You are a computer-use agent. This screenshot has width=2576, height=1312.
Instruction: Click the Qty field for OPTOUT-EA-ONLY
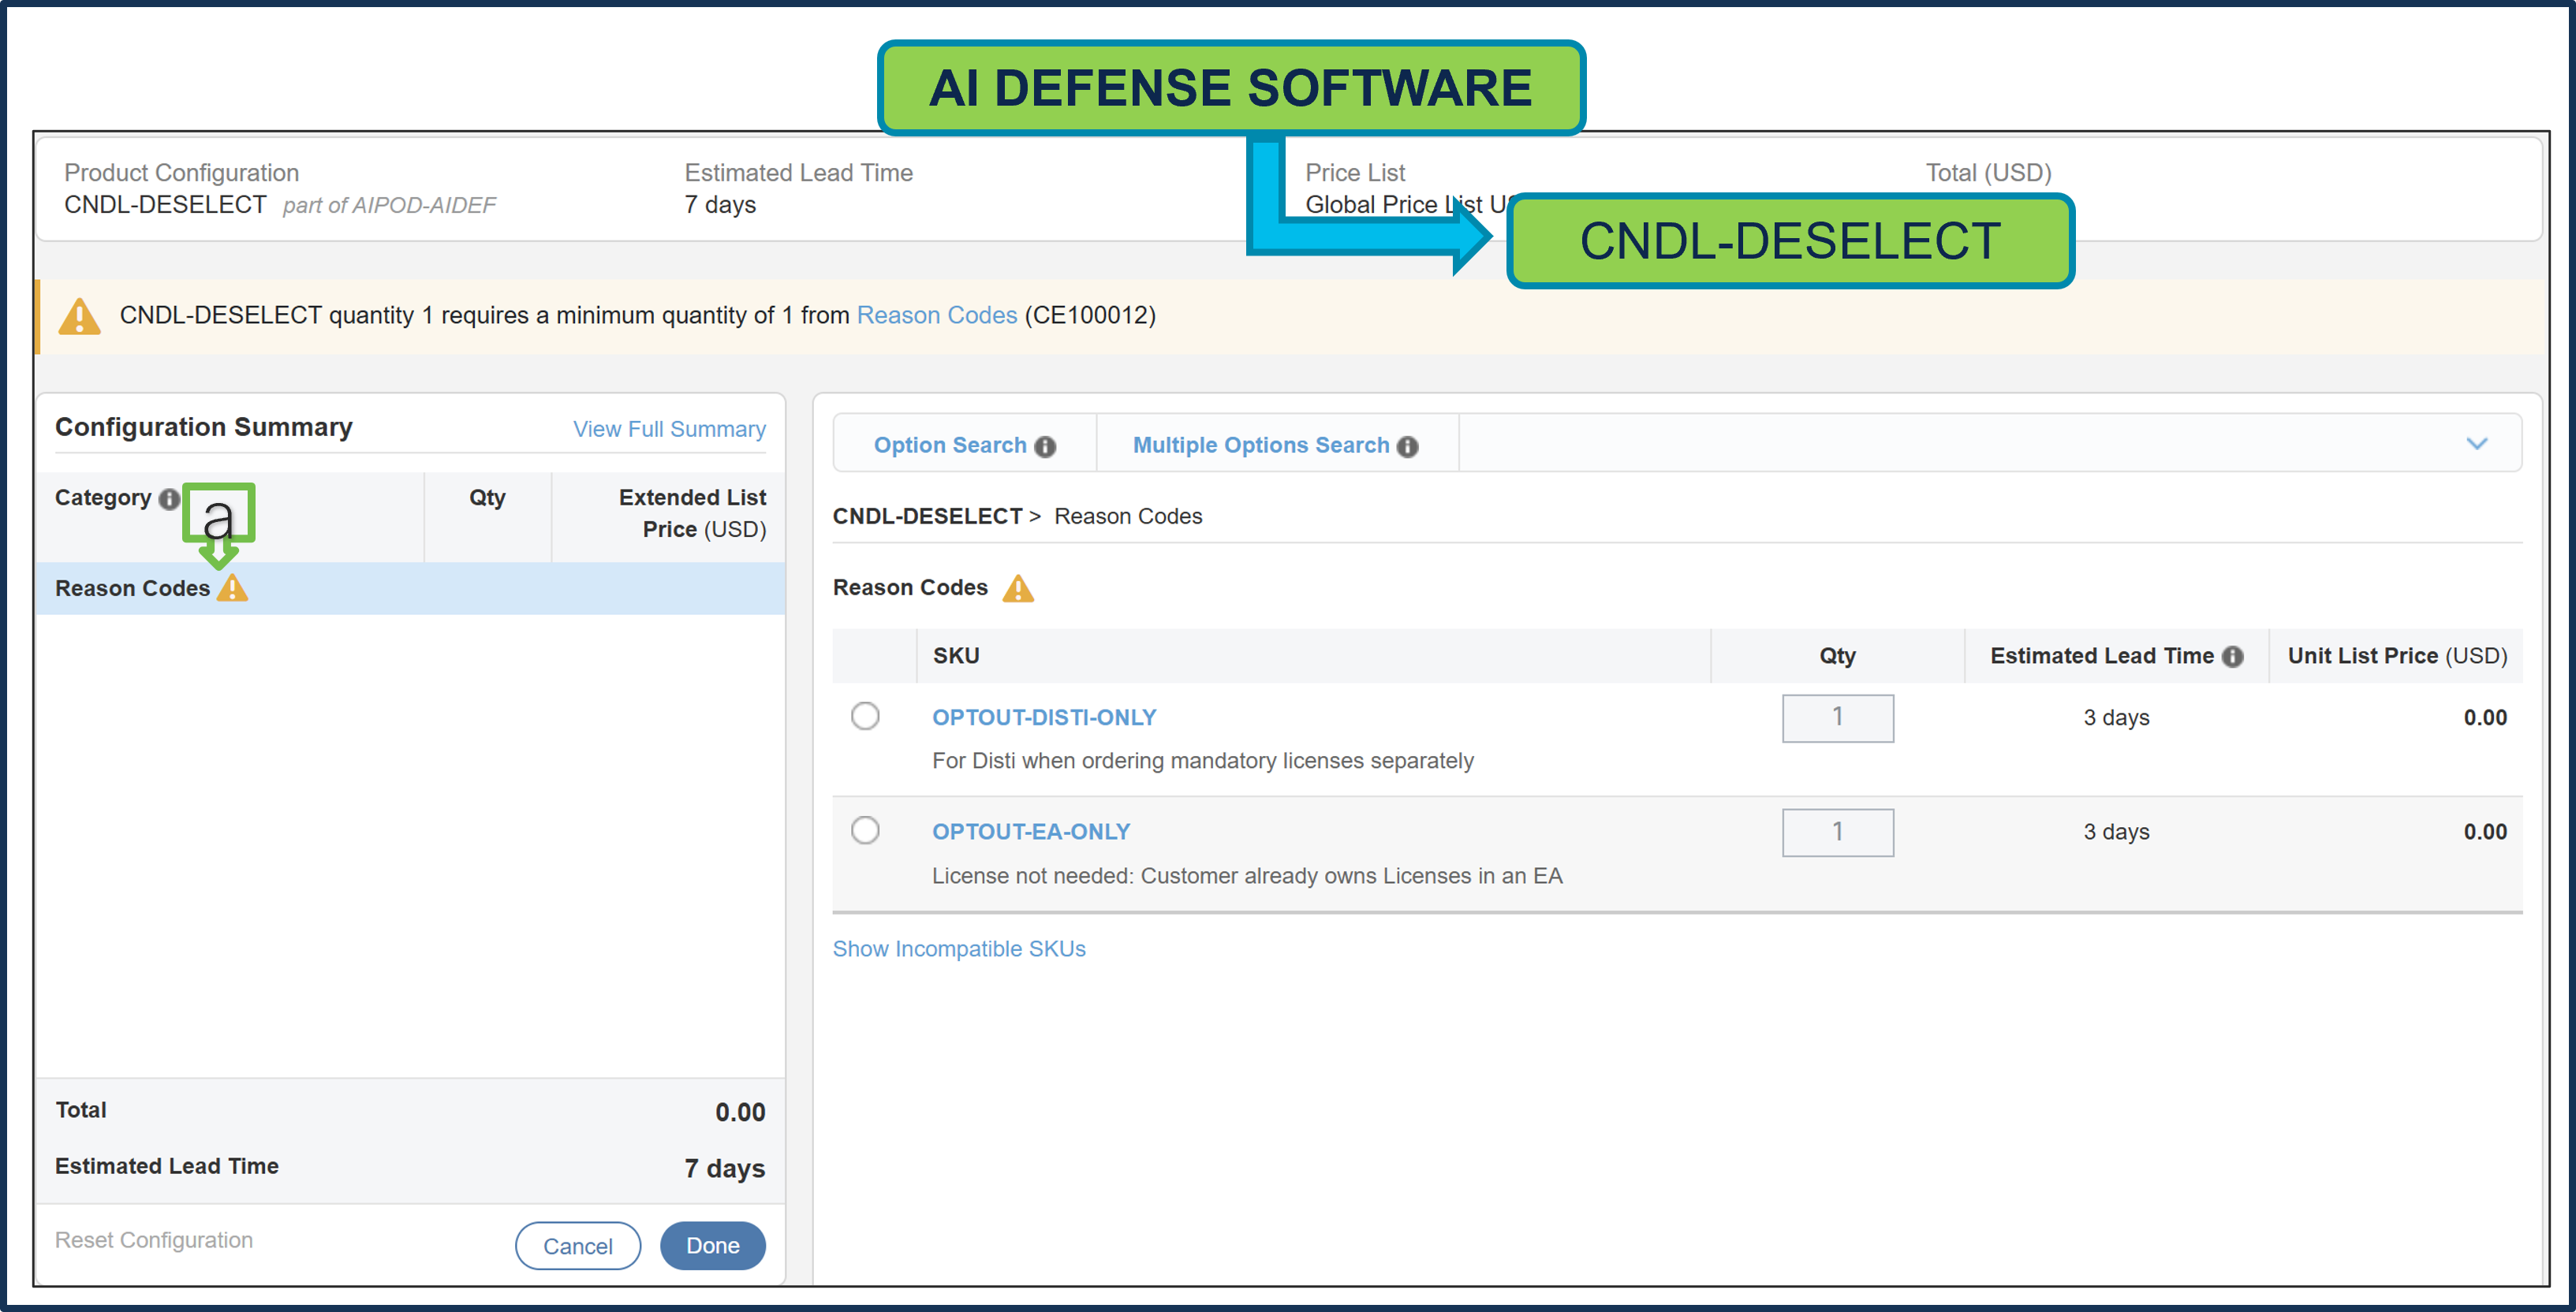(x=1838, y=831)
